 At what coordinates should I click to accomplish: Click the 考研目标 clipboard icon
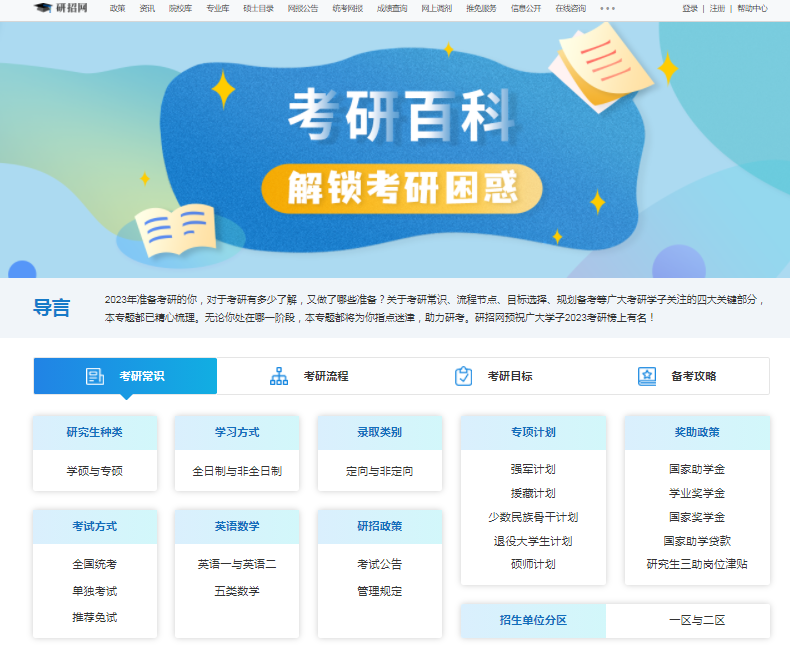463,376
